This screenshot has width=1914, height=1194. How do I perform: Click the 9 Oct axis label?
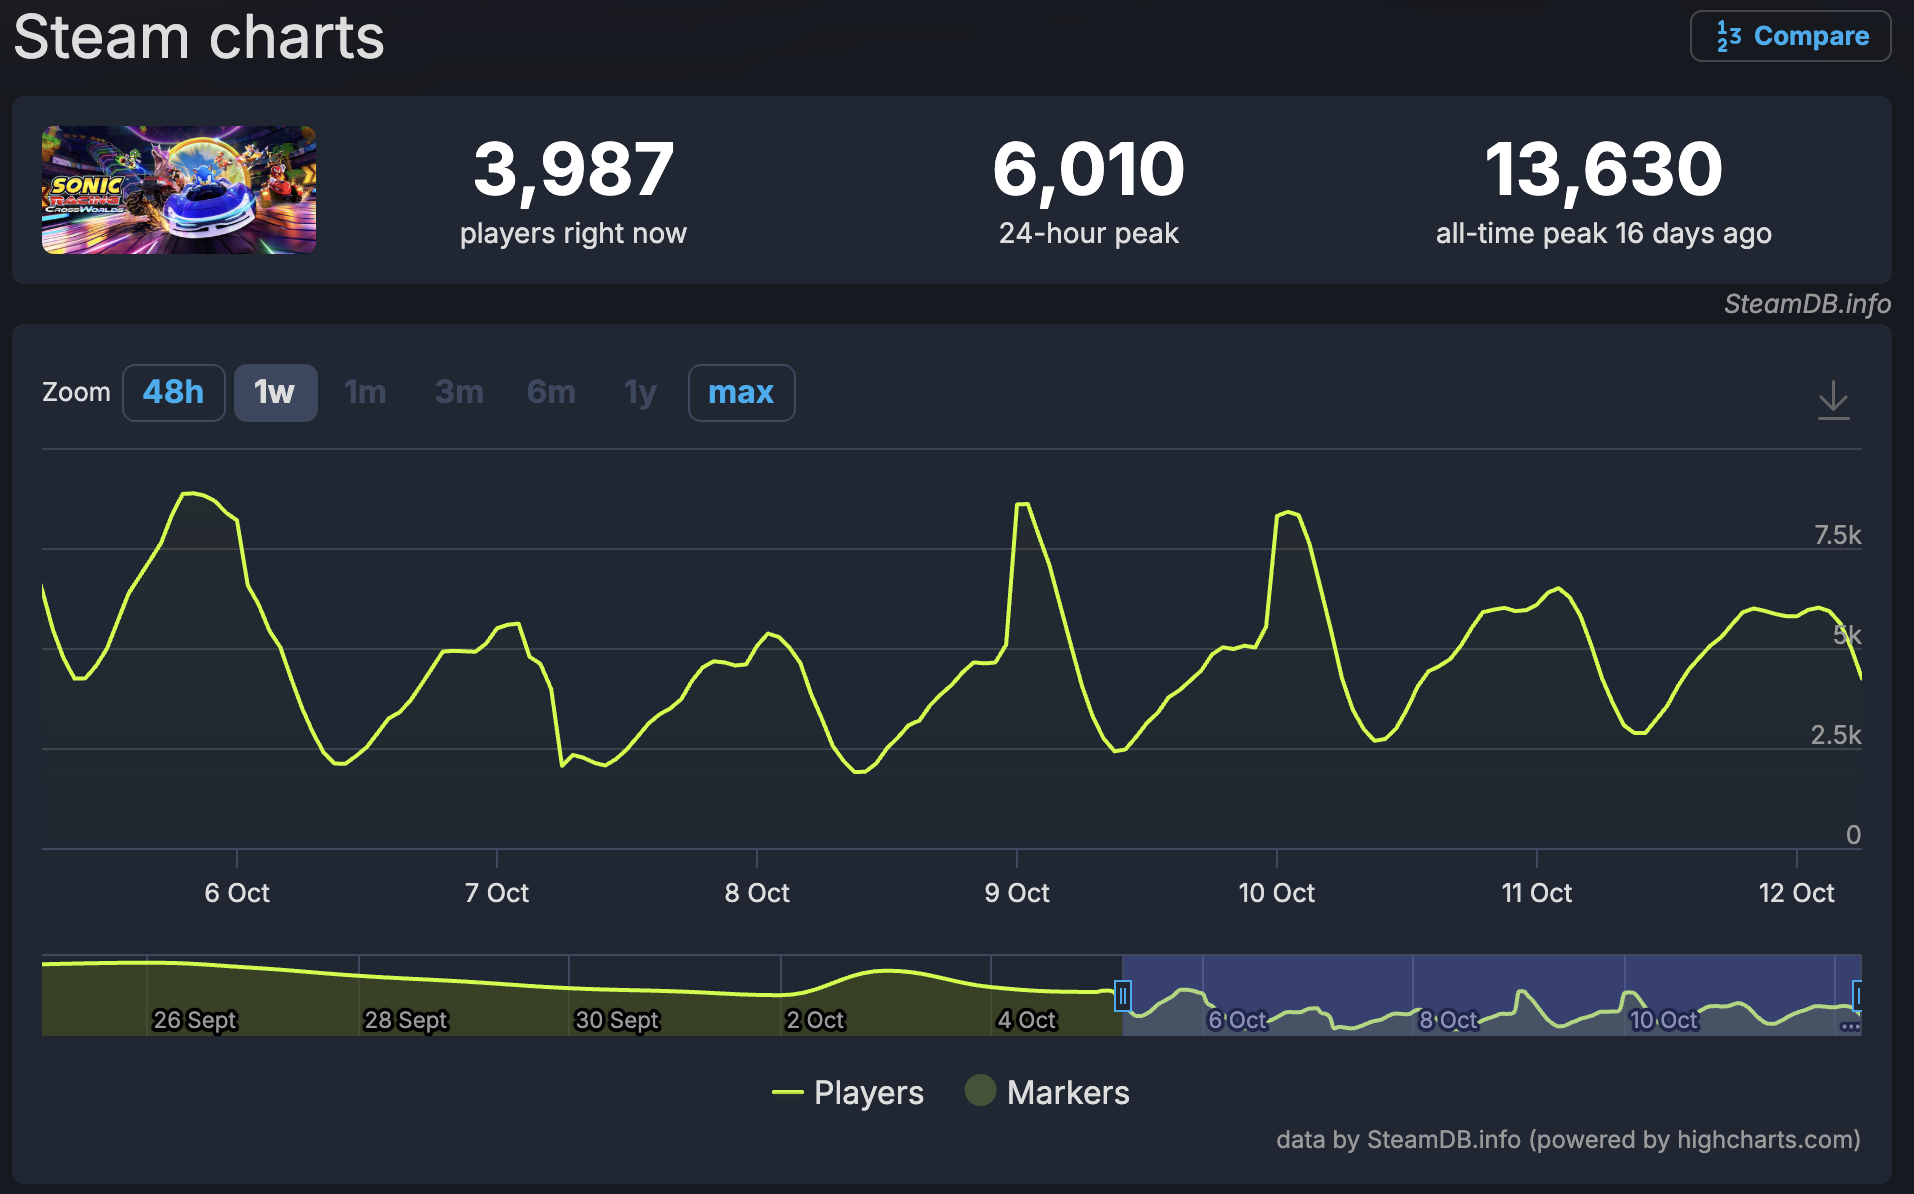coord(1017,893)
